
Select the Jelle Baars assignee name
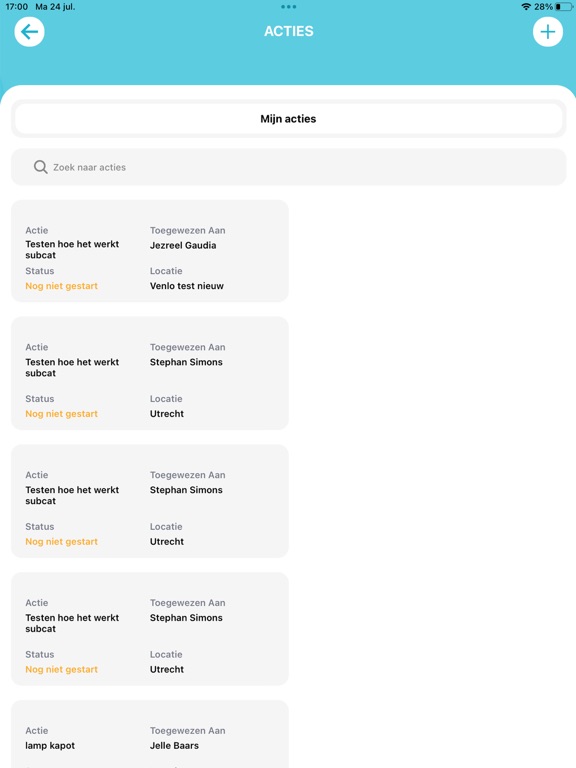[x=174, y=745]
